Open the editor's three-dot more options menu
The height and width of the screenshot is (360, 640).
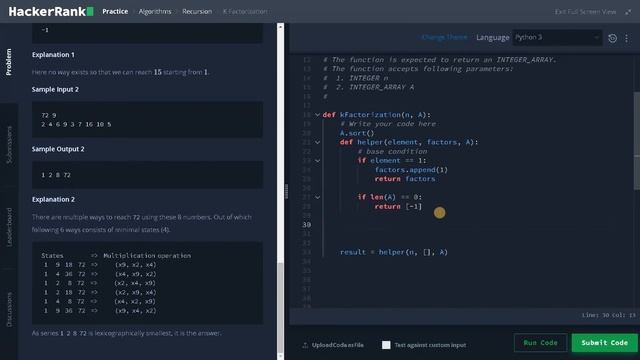click(627, 38)
